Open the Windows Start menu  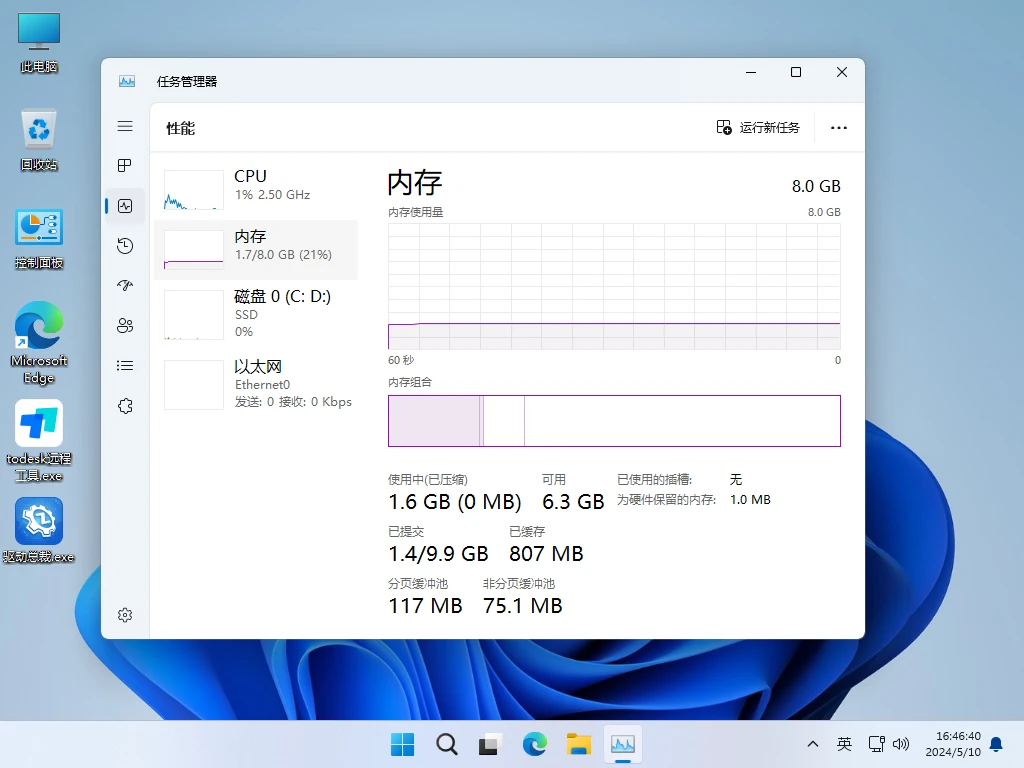click(x=402, y=744)
